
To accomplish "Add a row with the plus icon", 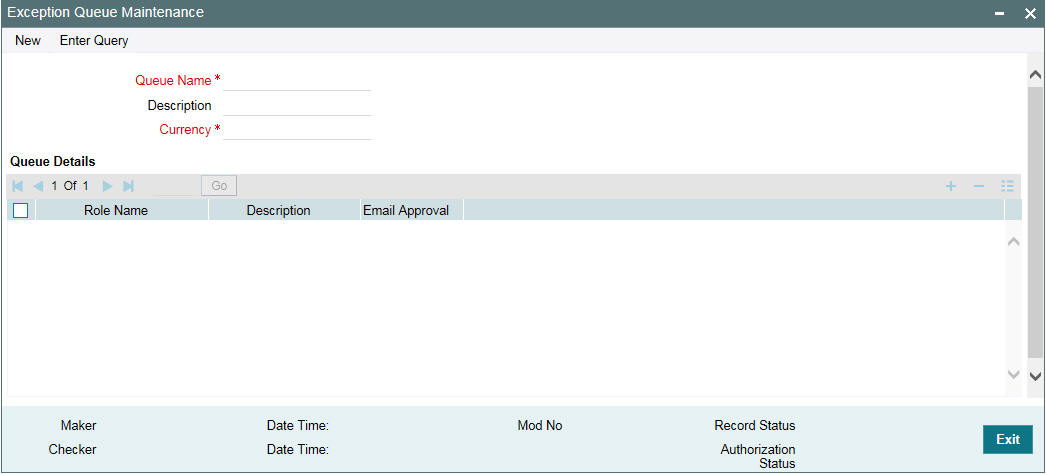I will (951, 186).
